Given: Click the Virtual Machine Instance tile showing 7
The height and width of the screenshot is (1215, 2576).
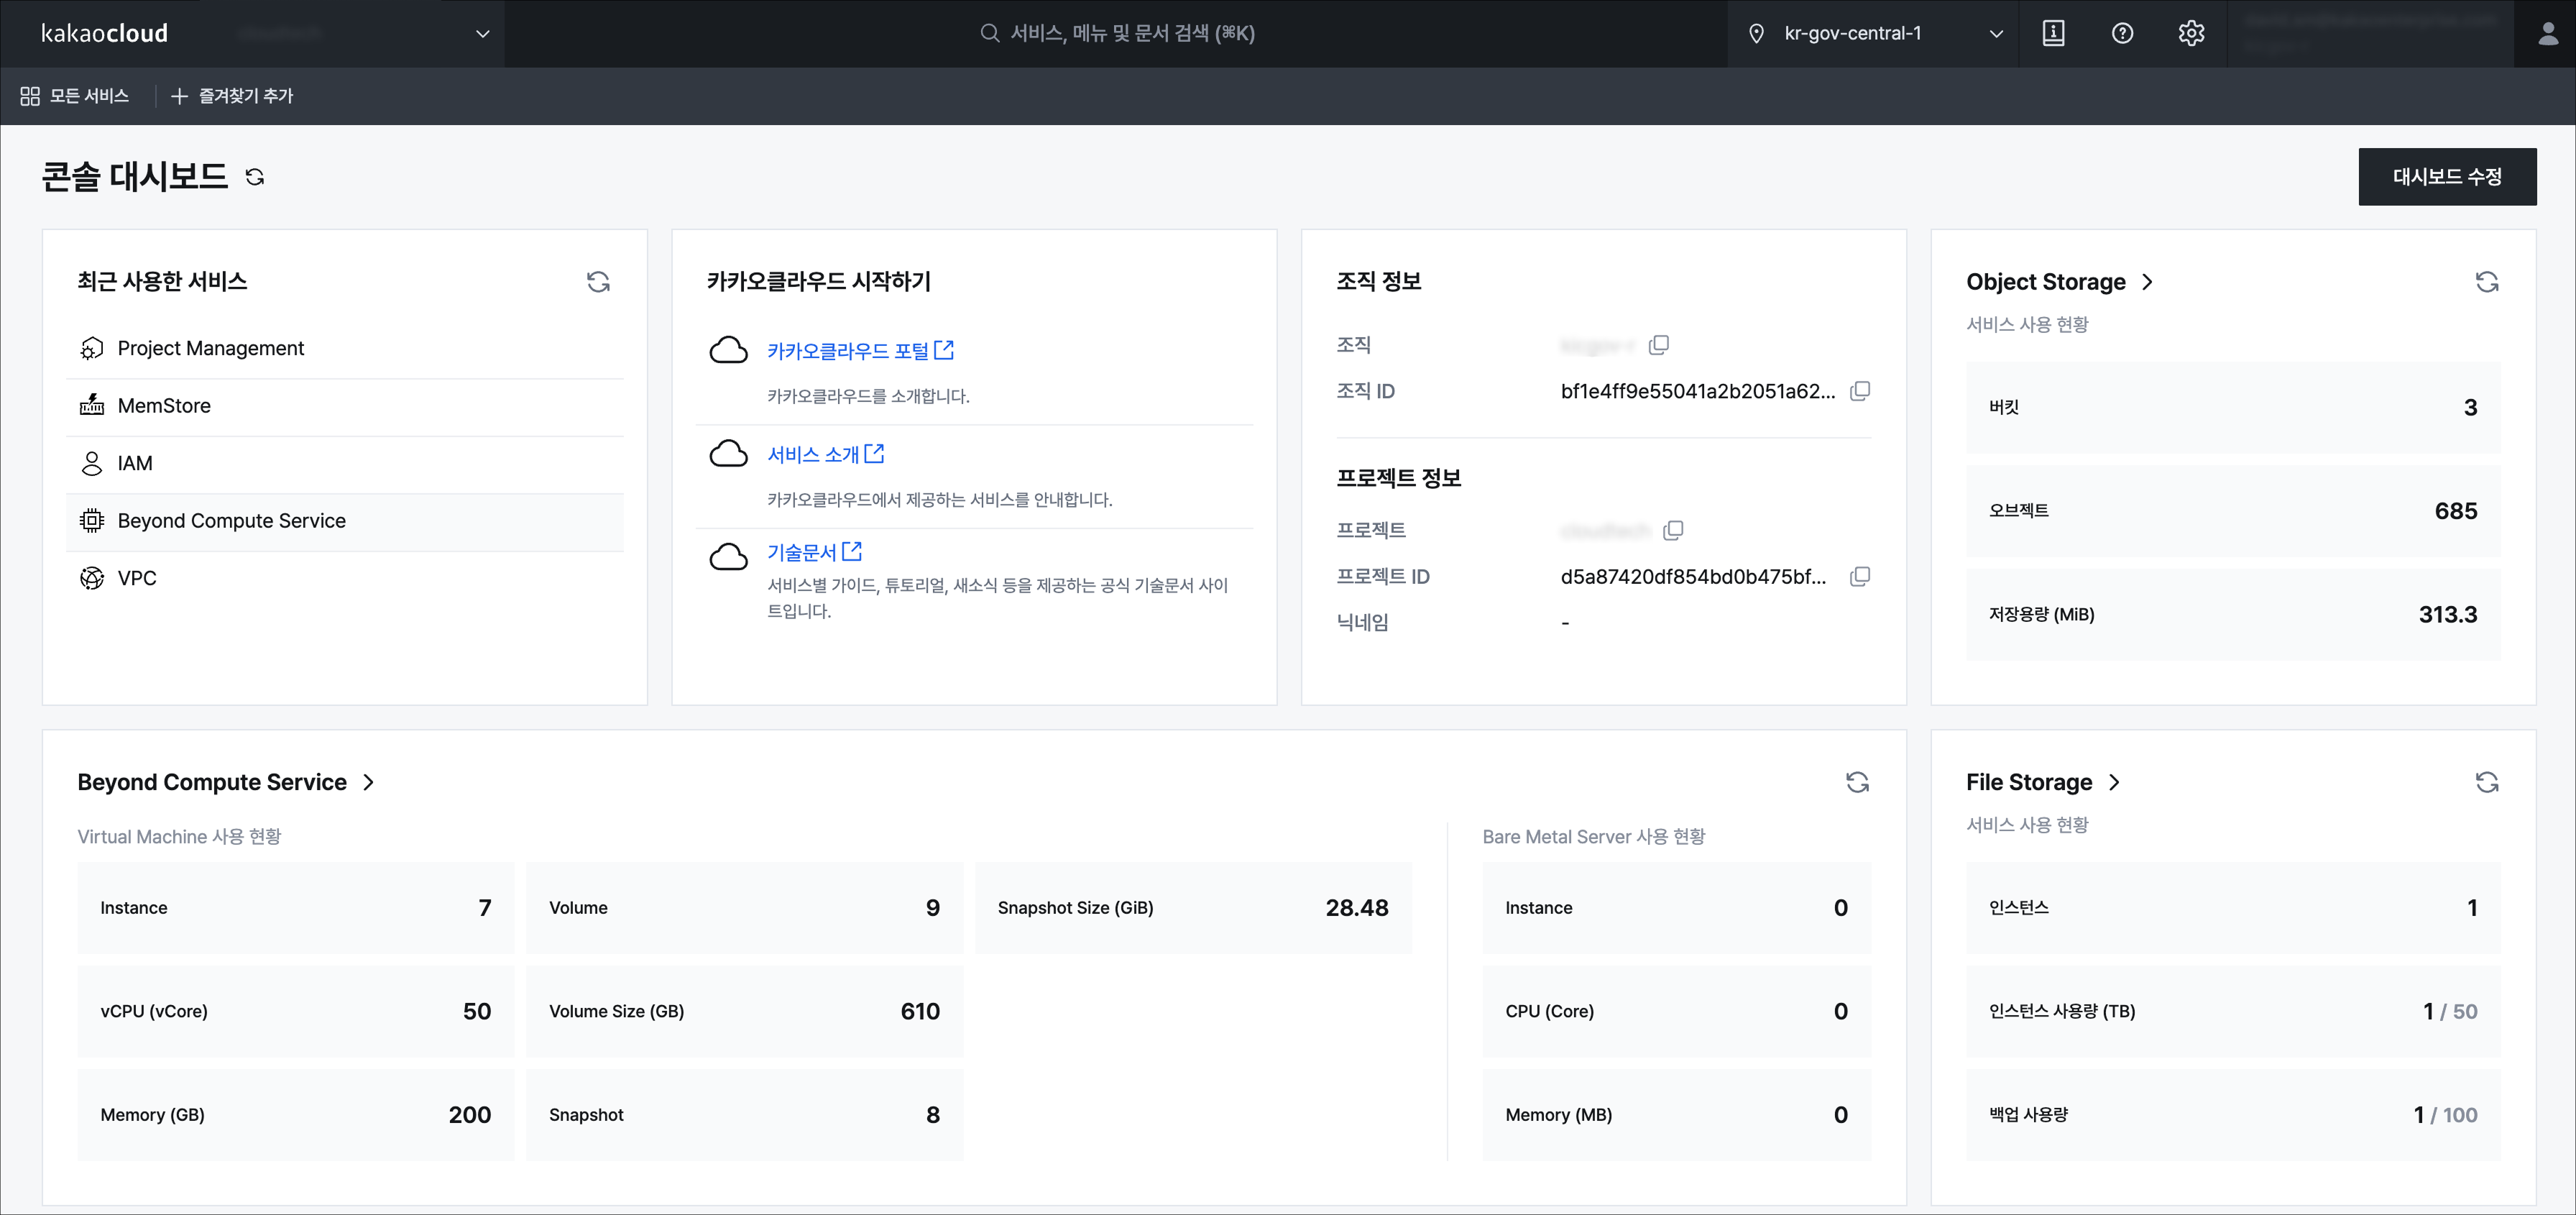Looking at the screenshot, I should pos(296,908).
